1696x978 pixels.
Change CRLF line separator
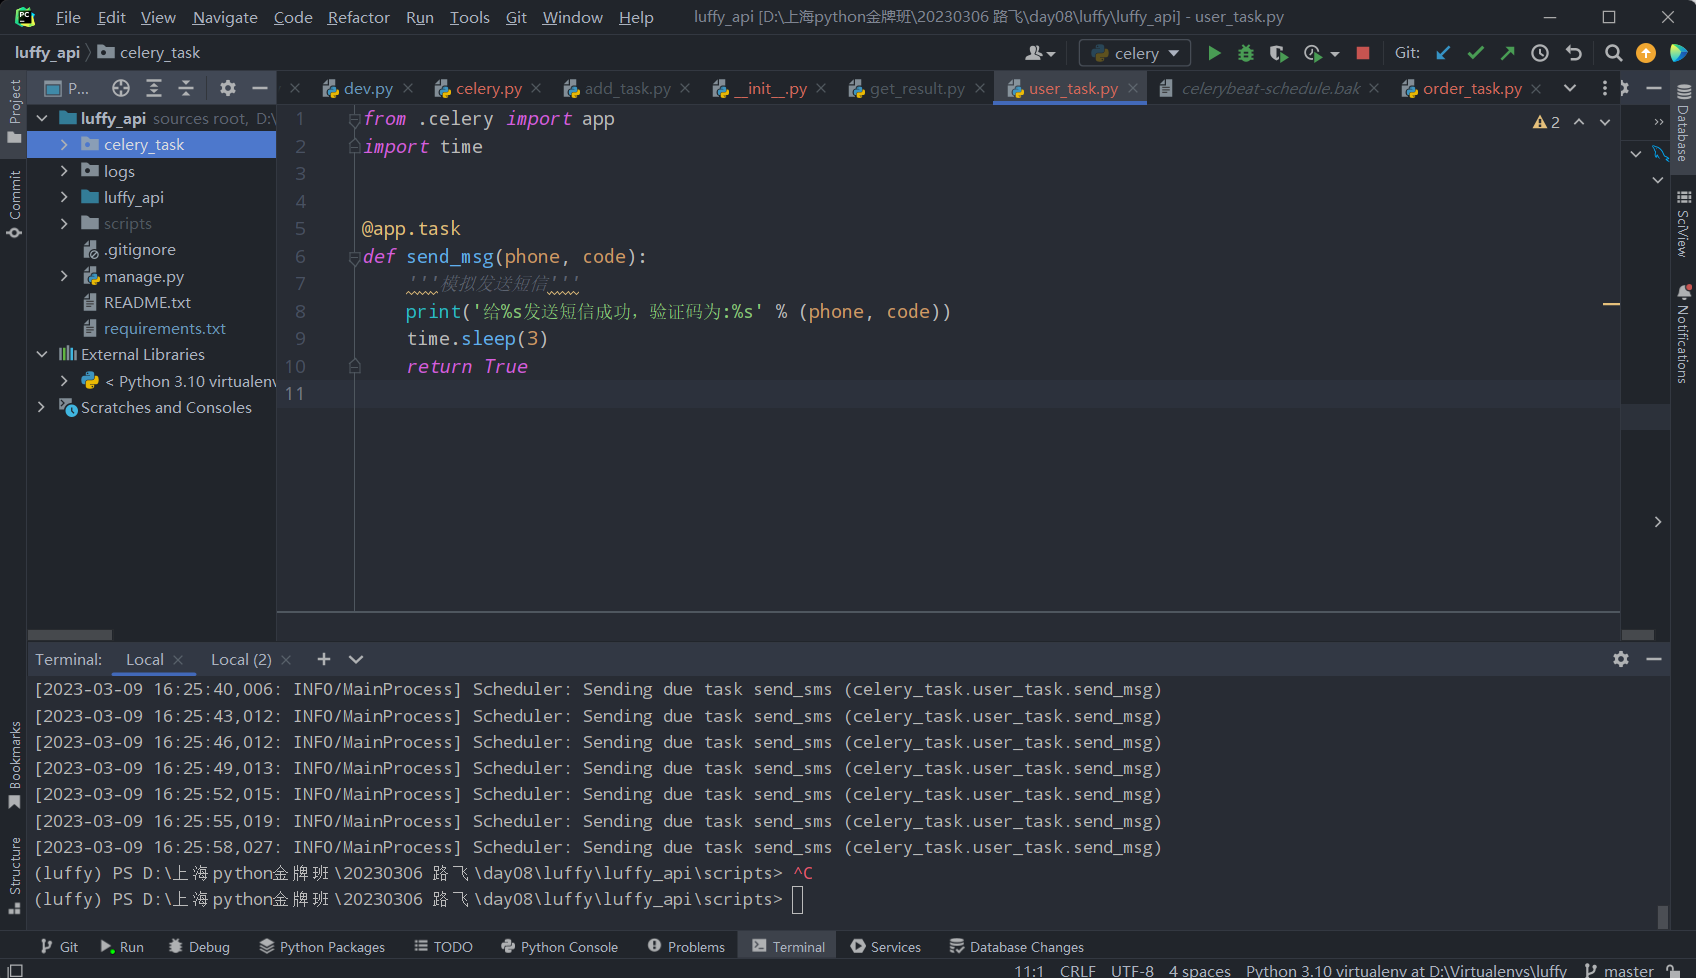click(x=1077, y=970)
